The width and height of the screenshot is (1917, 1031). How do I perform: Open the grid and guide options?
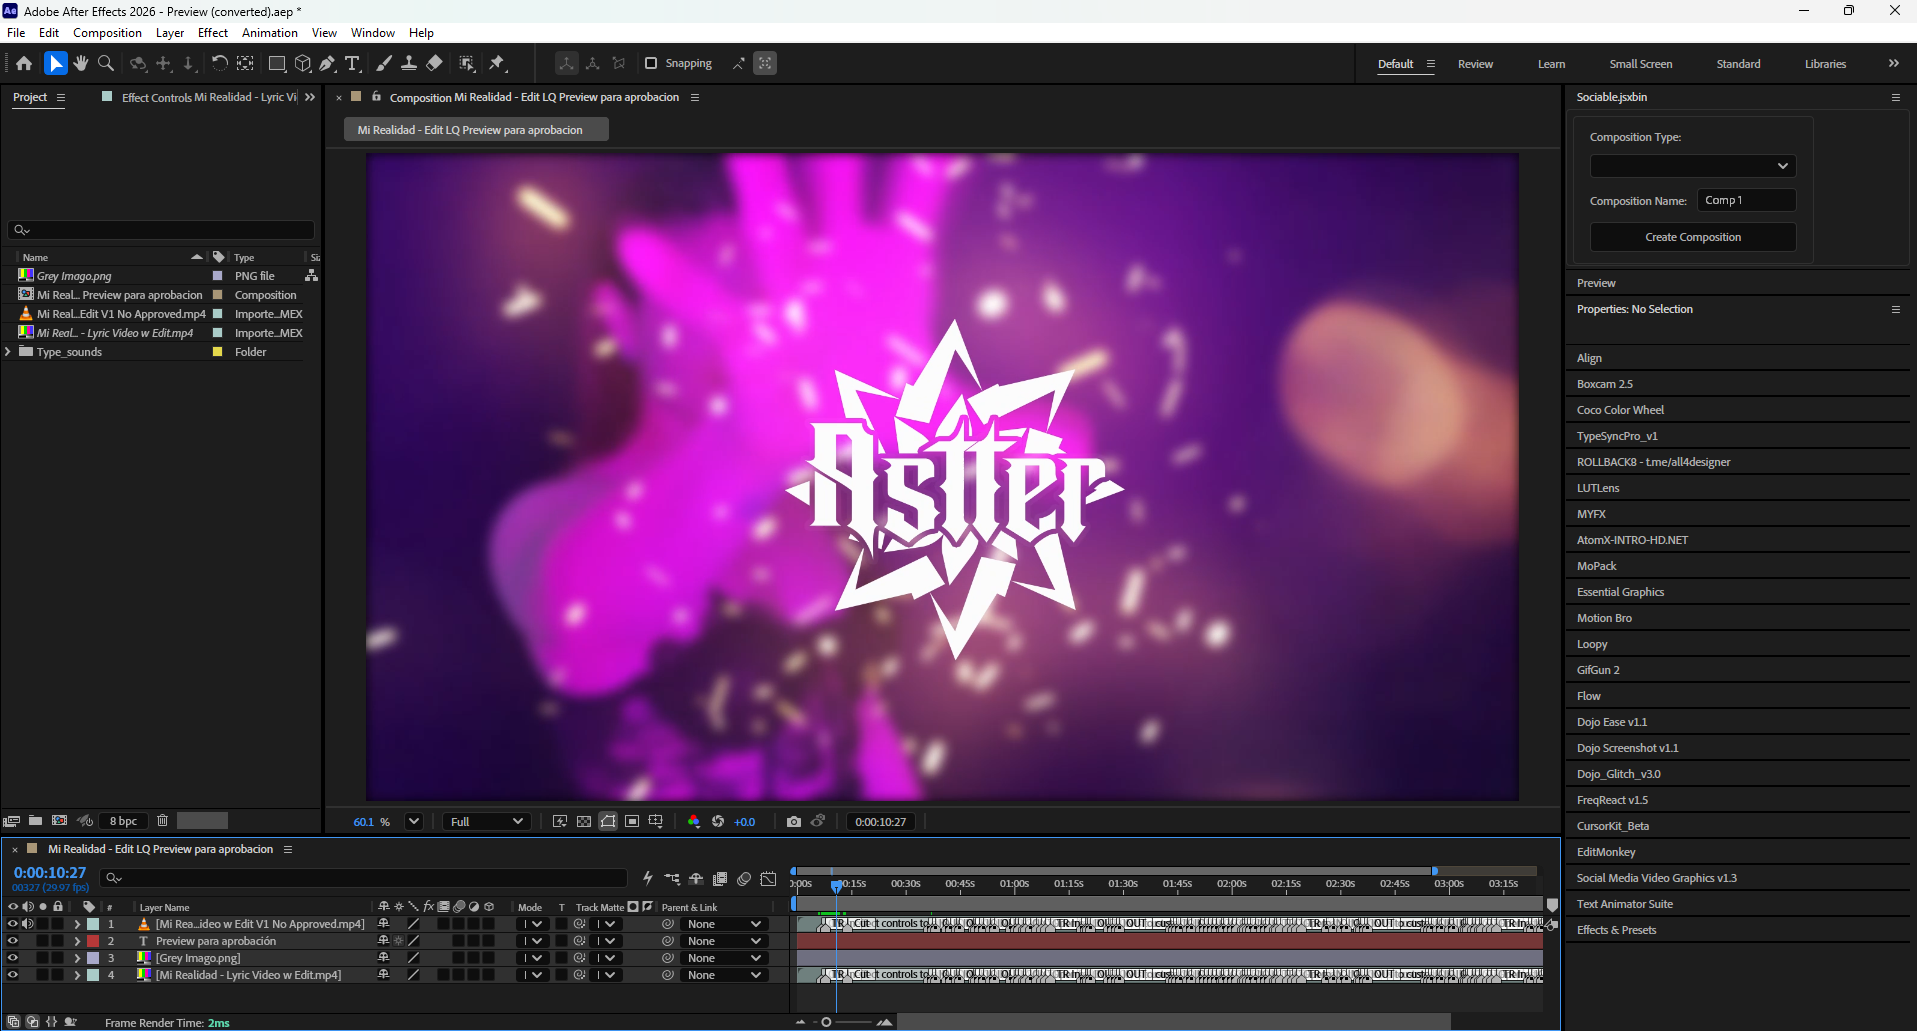point(656,821)
